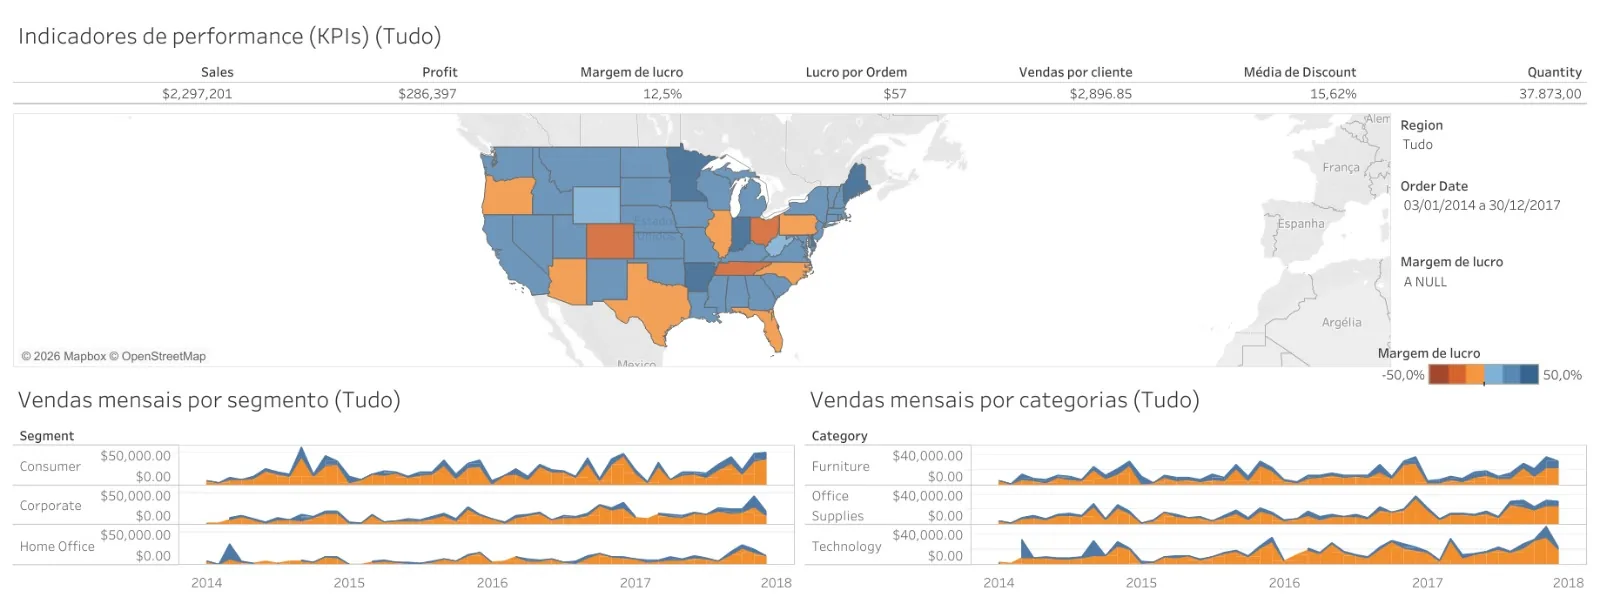Click the OpenStreetMap attribution link
Viewport: 1600px width, 610px height.
point(164,356)
